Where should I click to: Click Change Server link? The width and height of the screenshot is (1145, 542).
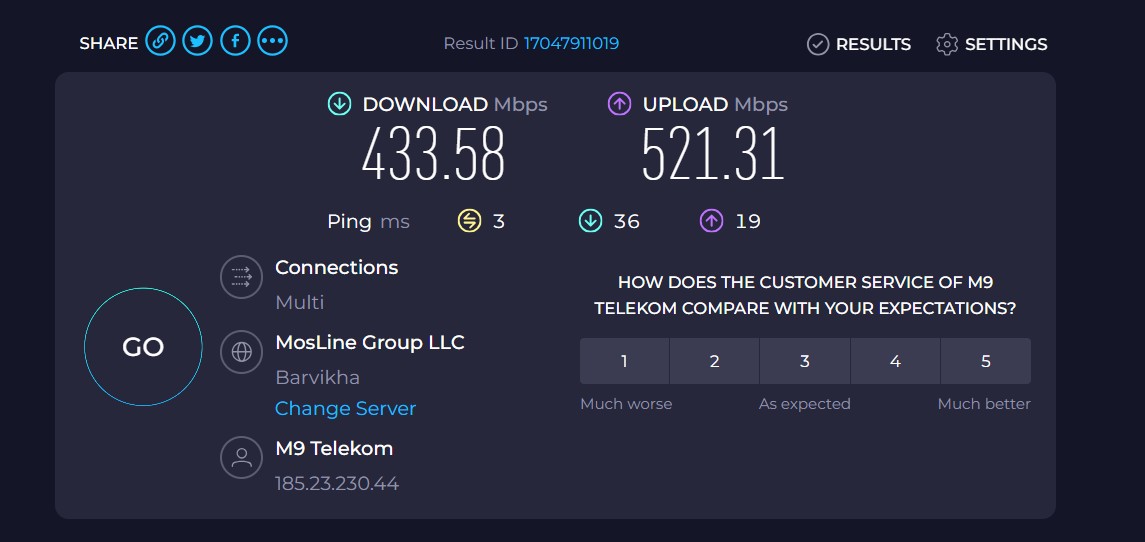click(345, 408)
